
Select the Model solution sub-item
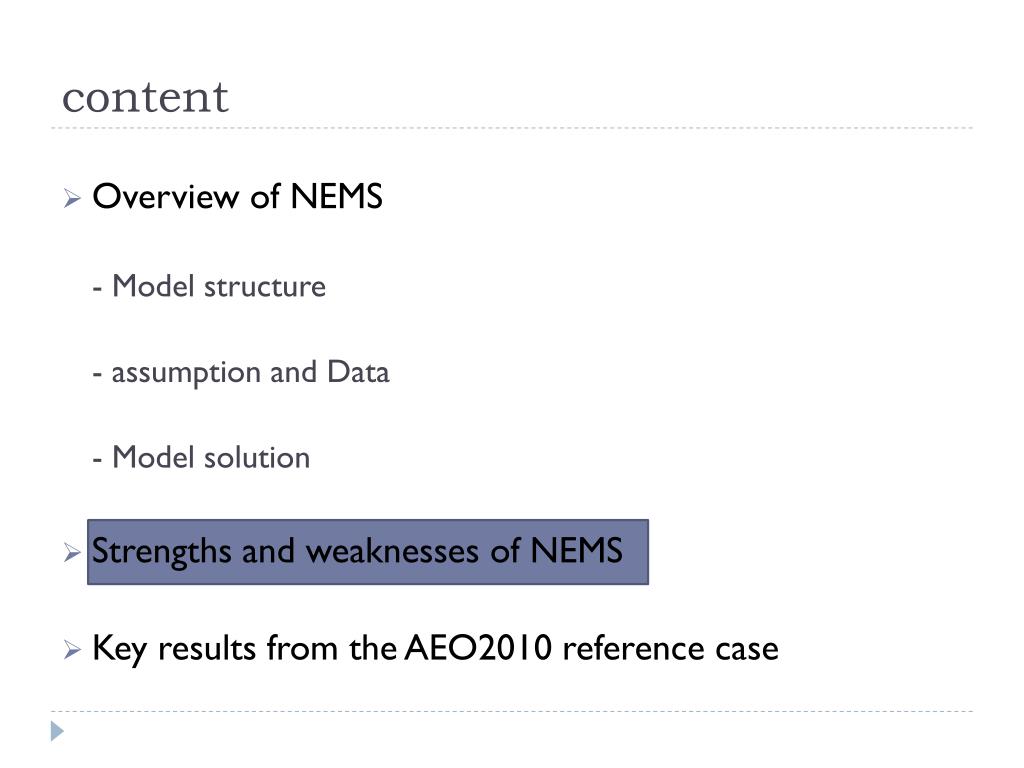(x=201, y=457)
